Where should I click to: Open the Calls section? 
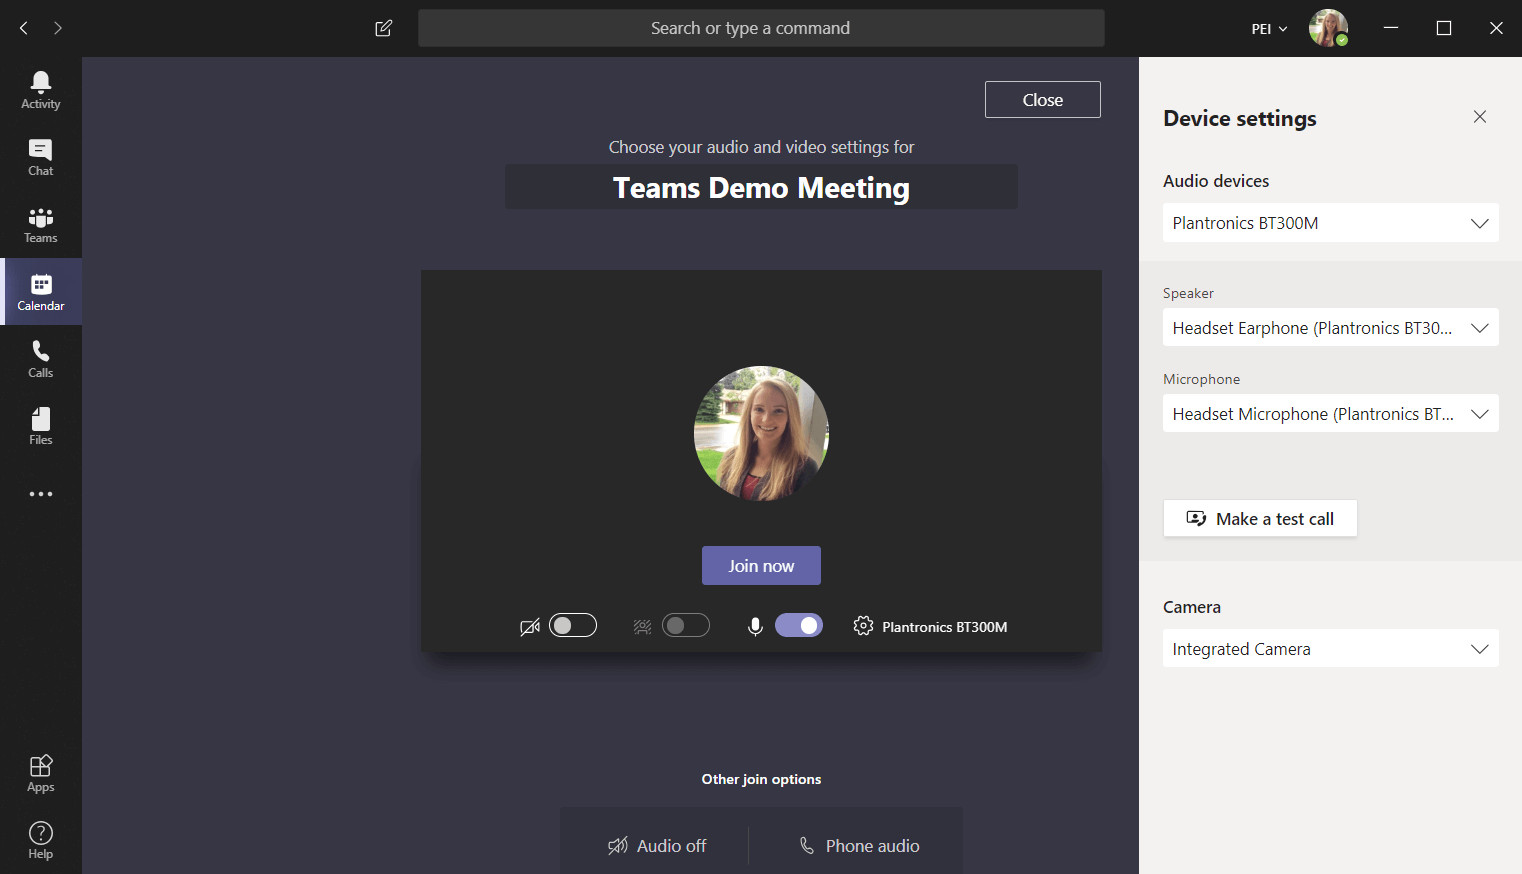[x=40, y=358]
